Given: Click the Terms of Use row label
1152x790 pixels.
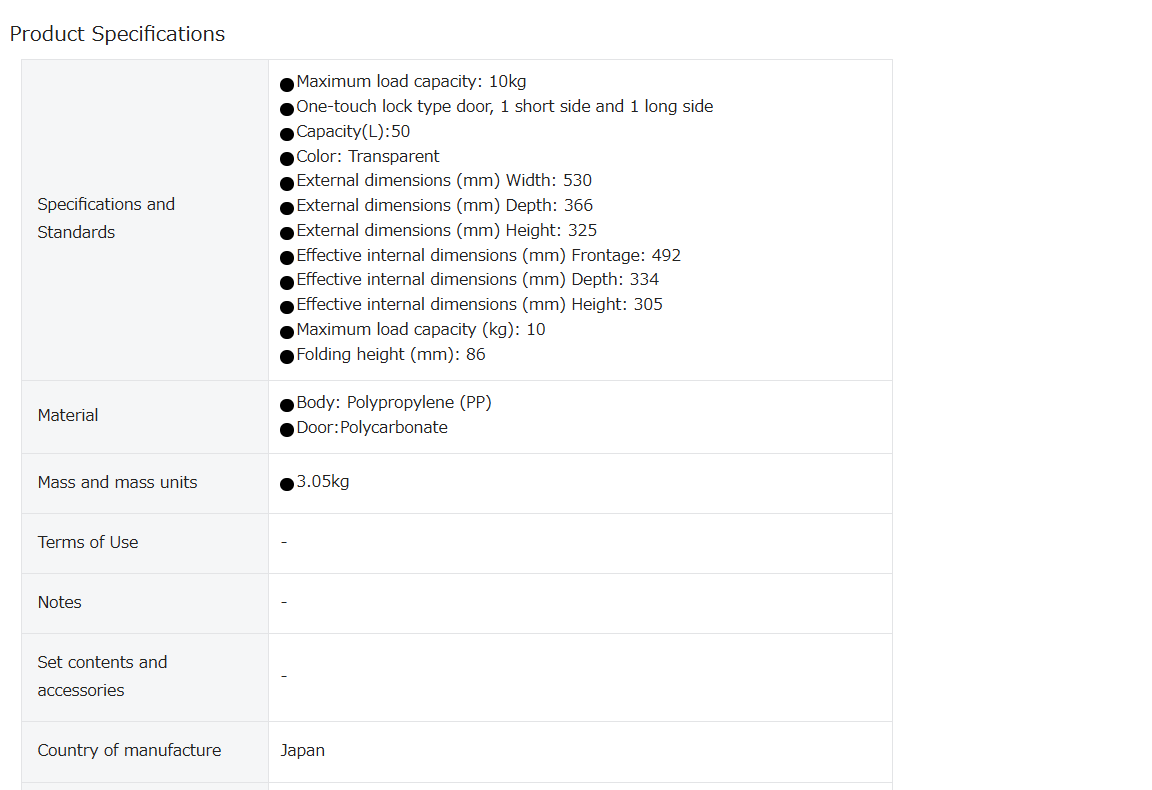Looking at the screenshot, I should [87, 542].
